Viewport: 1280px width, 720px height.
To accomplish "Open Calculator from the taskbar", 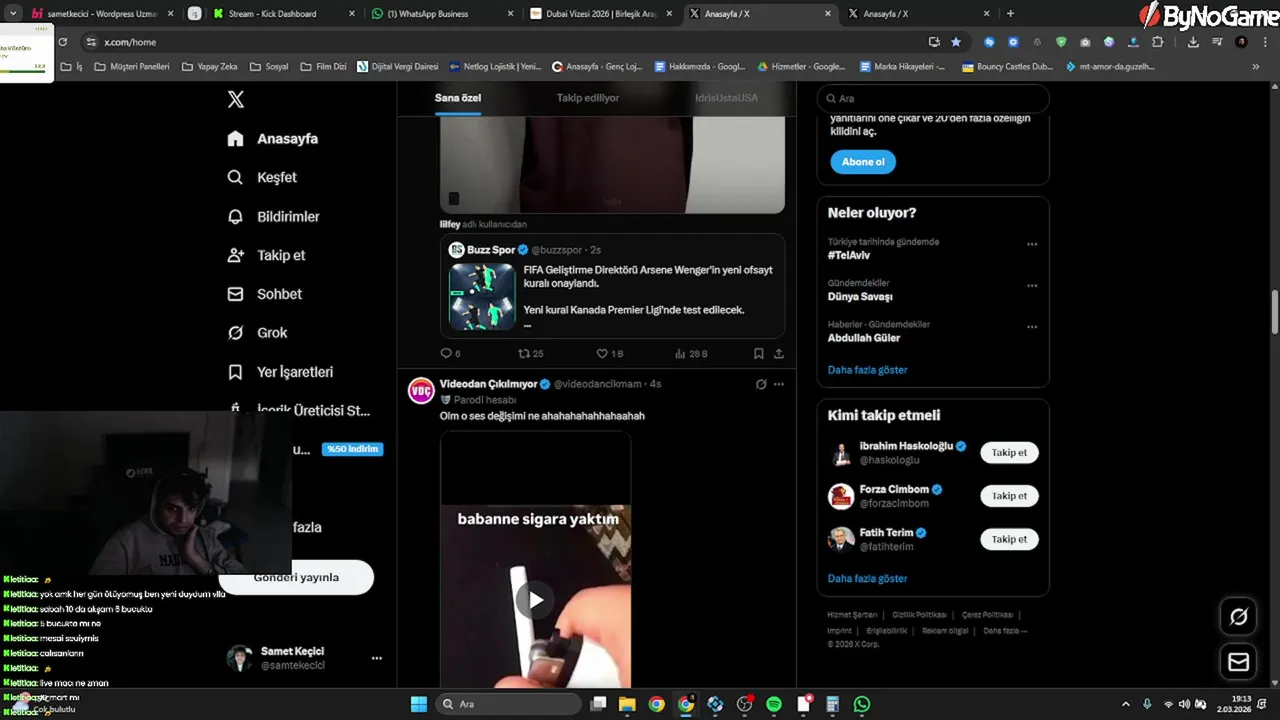I will click(x=833, y=704).
